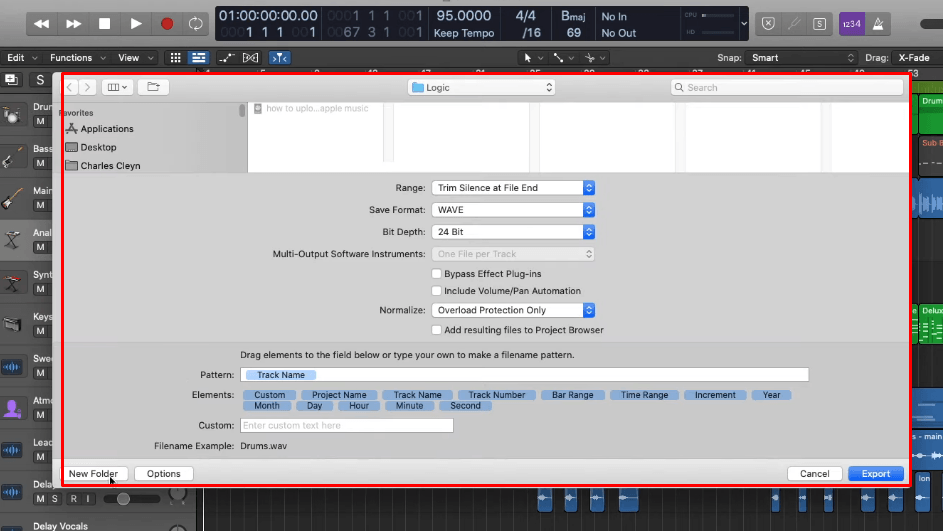
Task: Check Add resulting files to Project Browser
Action: pyautogui.click(x=437, y=330)
